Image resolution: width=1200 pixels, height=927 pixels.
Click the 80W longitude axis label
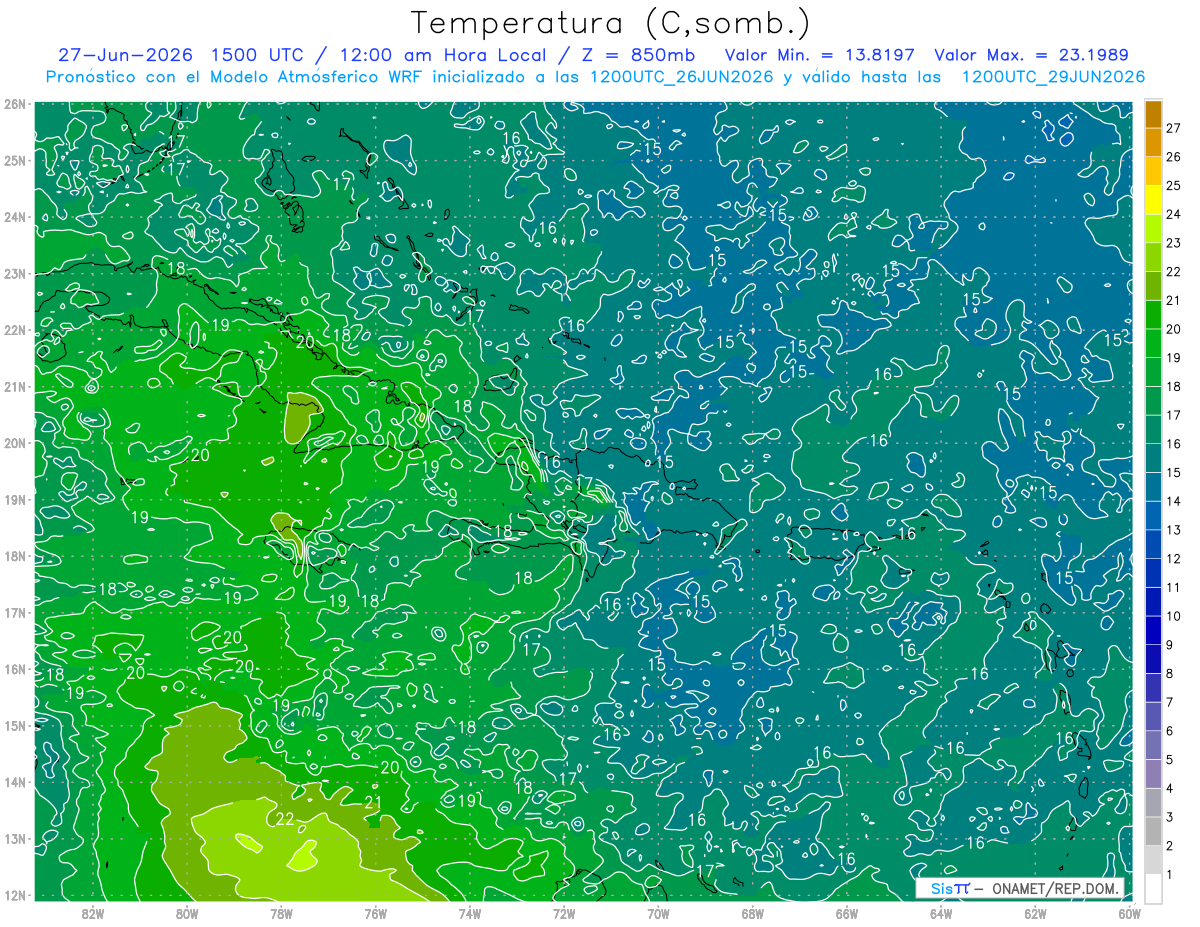coord(187,913)
